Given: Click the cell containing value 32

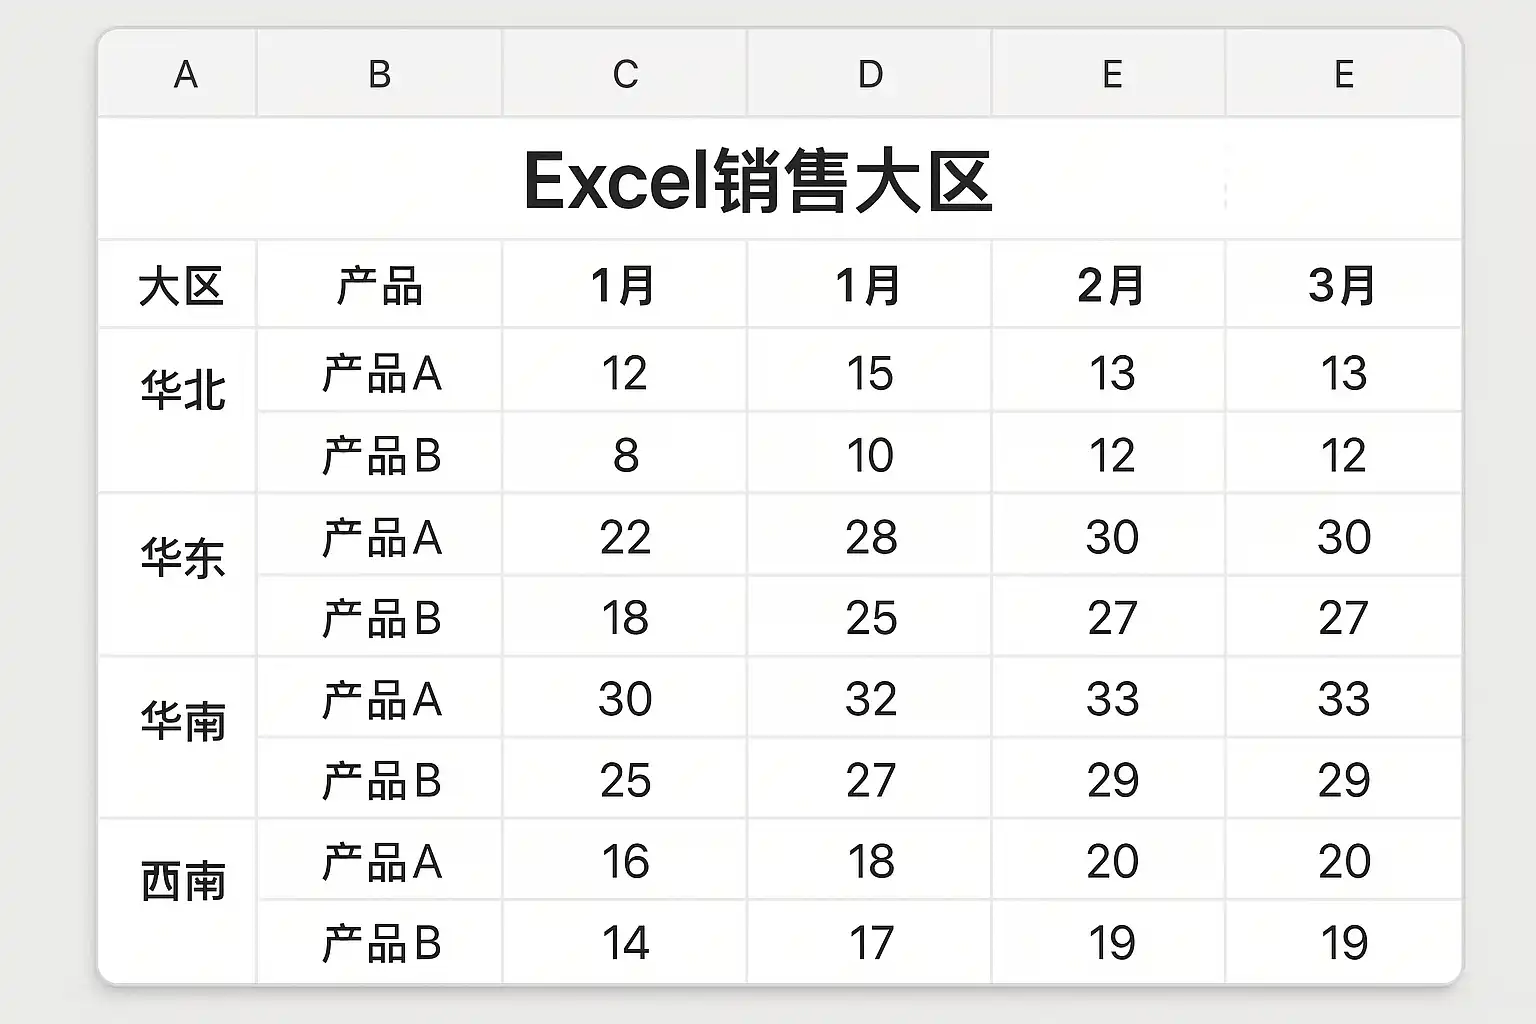Looking at the screenshot, I should 870,699.
